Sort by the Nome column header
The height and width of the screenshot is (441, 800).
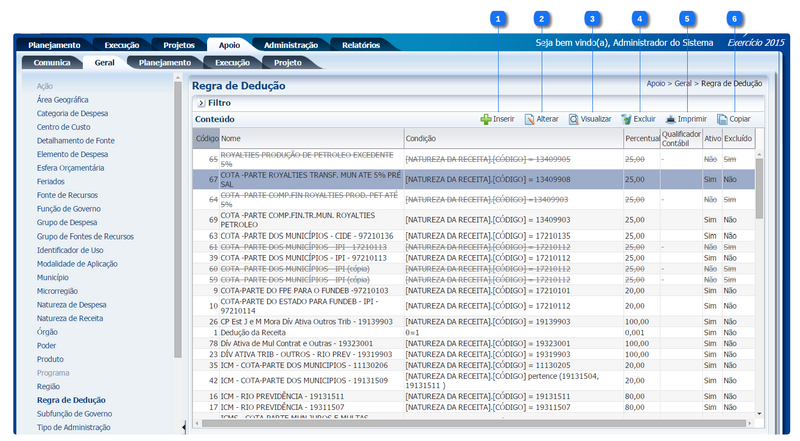point(231,137)
